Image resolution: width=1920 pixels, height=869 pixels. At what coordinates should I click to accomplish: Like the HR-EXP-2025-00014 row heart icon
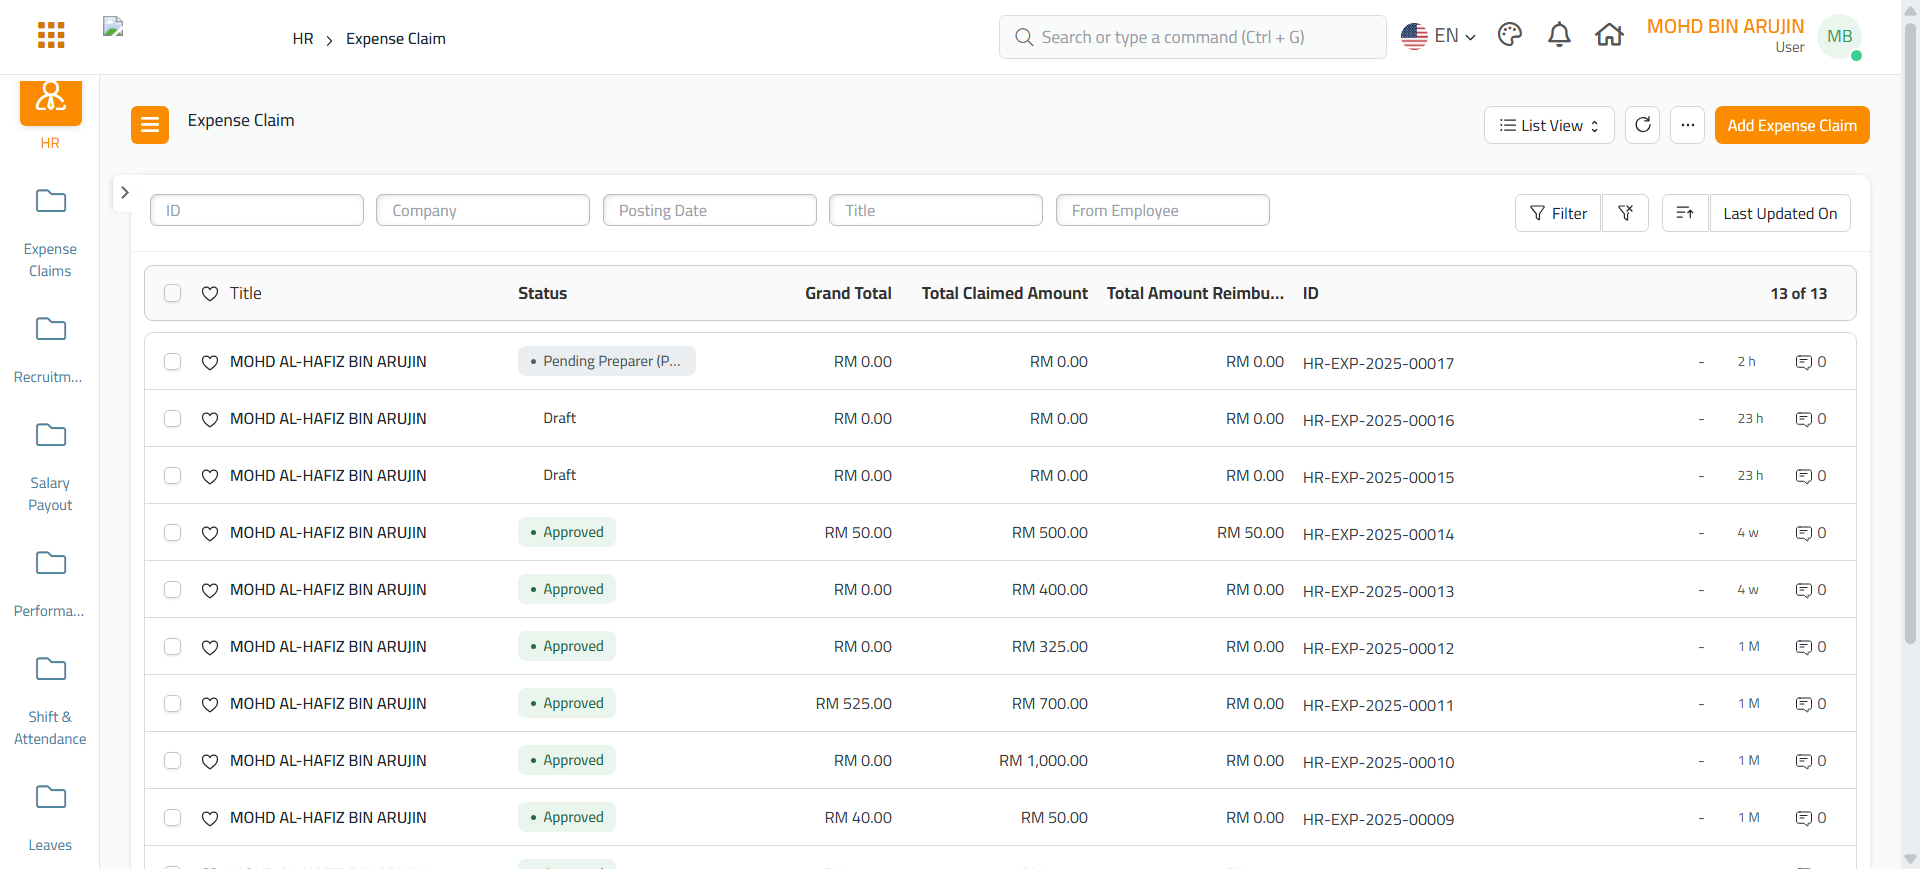coord(210,533)
